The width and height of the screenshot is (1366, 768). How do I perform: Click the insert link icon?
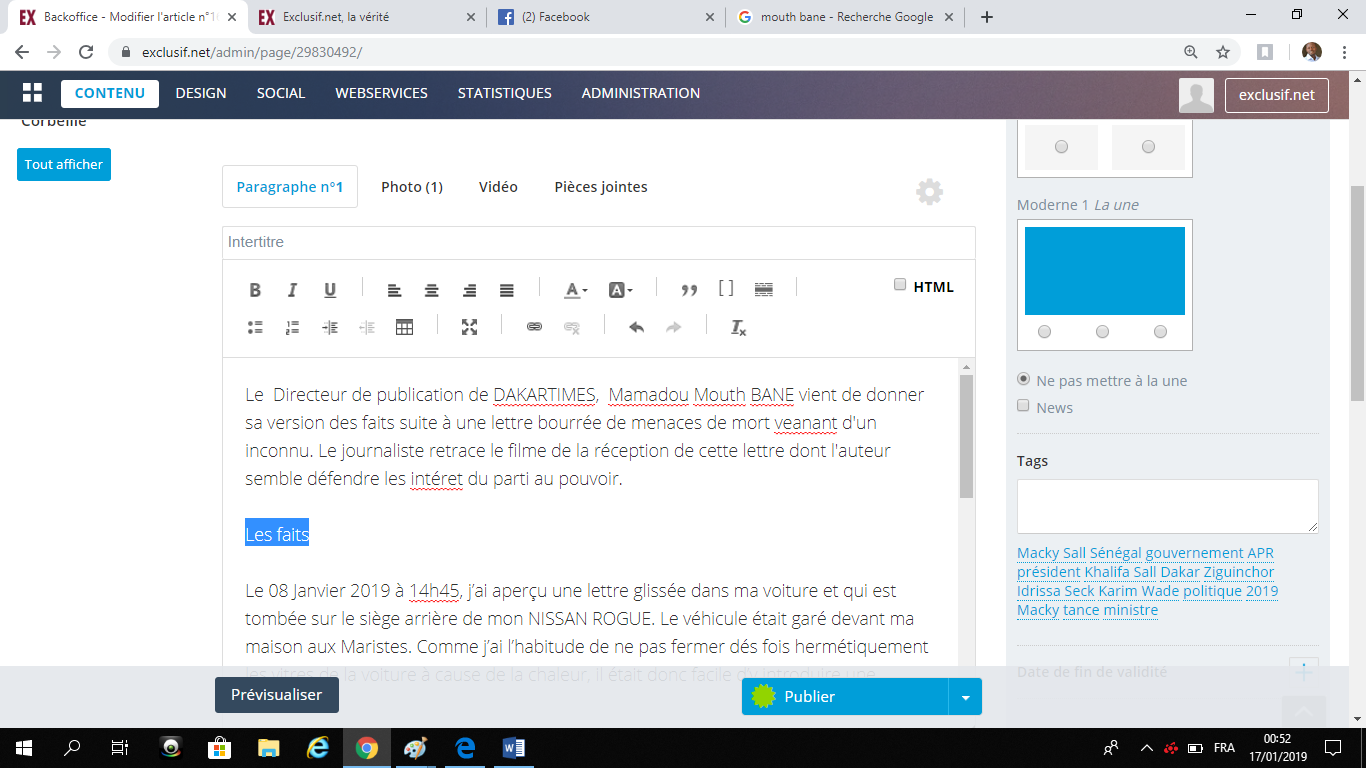tap(534, 327)
